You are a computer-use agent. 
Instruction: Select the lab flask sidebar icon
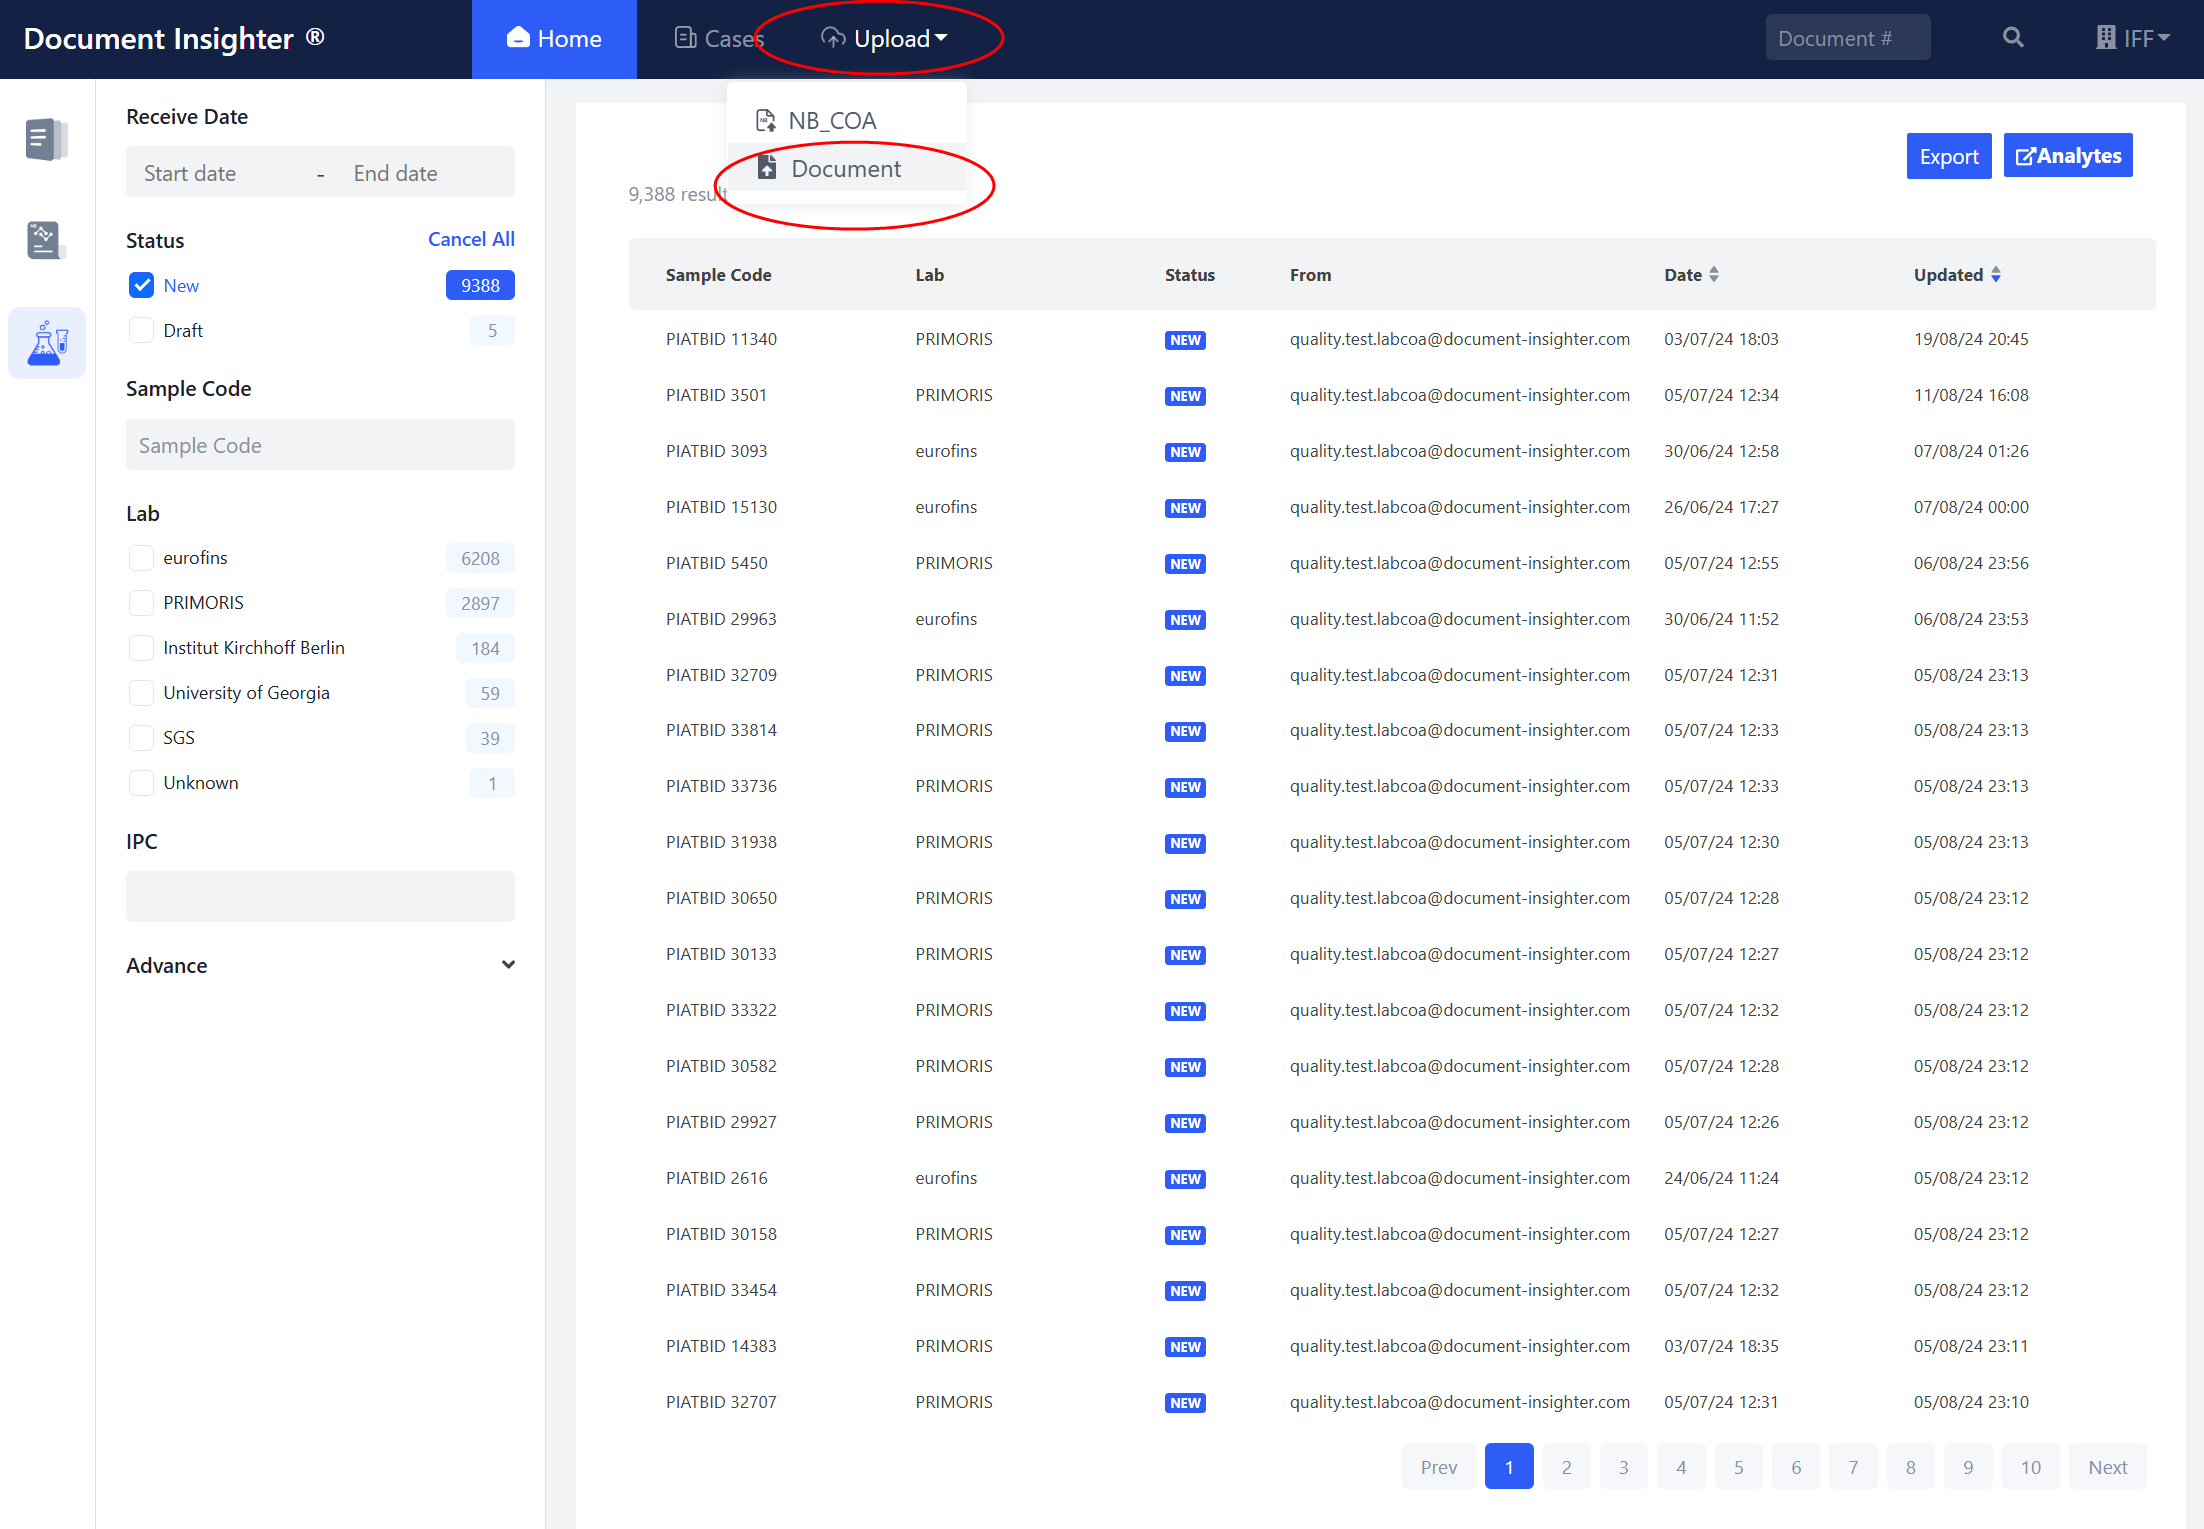(x=46, y=343)
